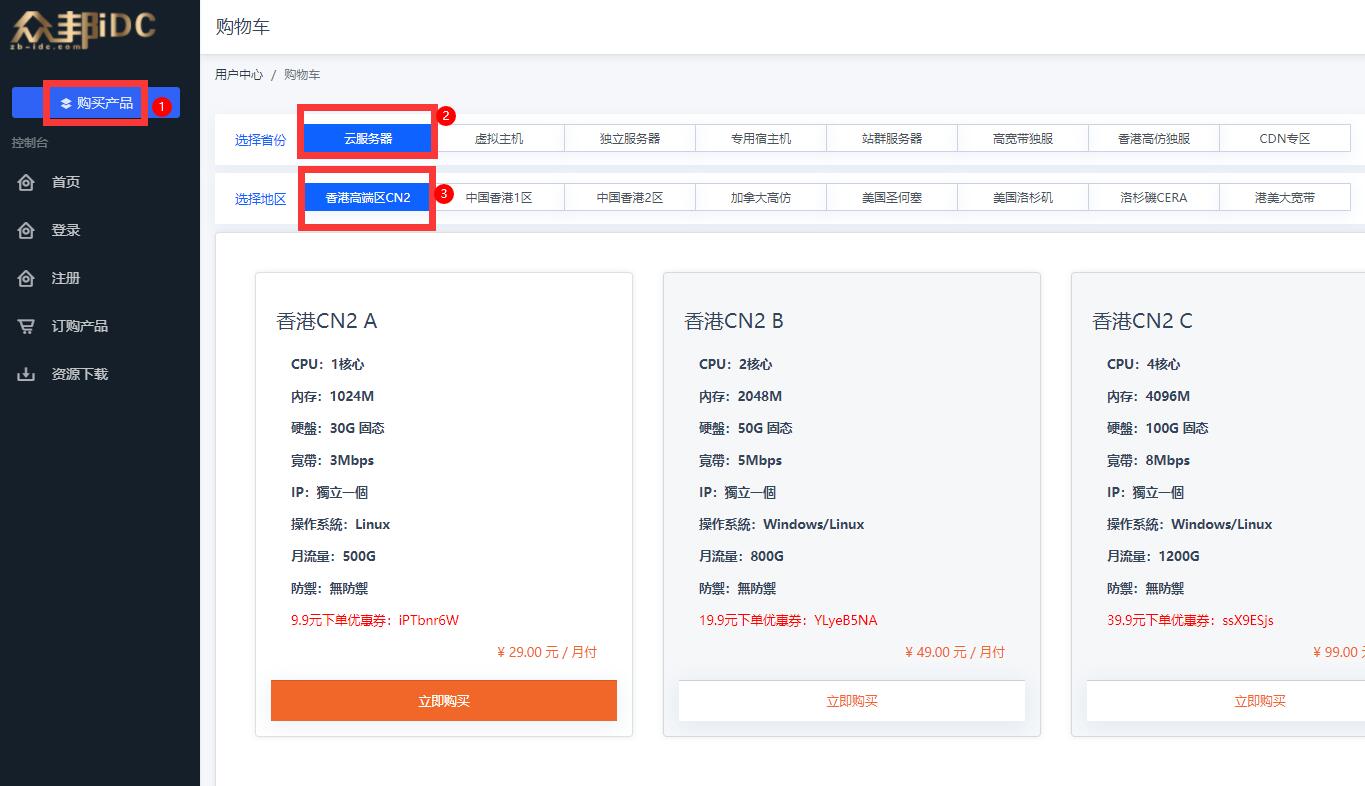Click the house icon beside 注册

click(26, 278)
